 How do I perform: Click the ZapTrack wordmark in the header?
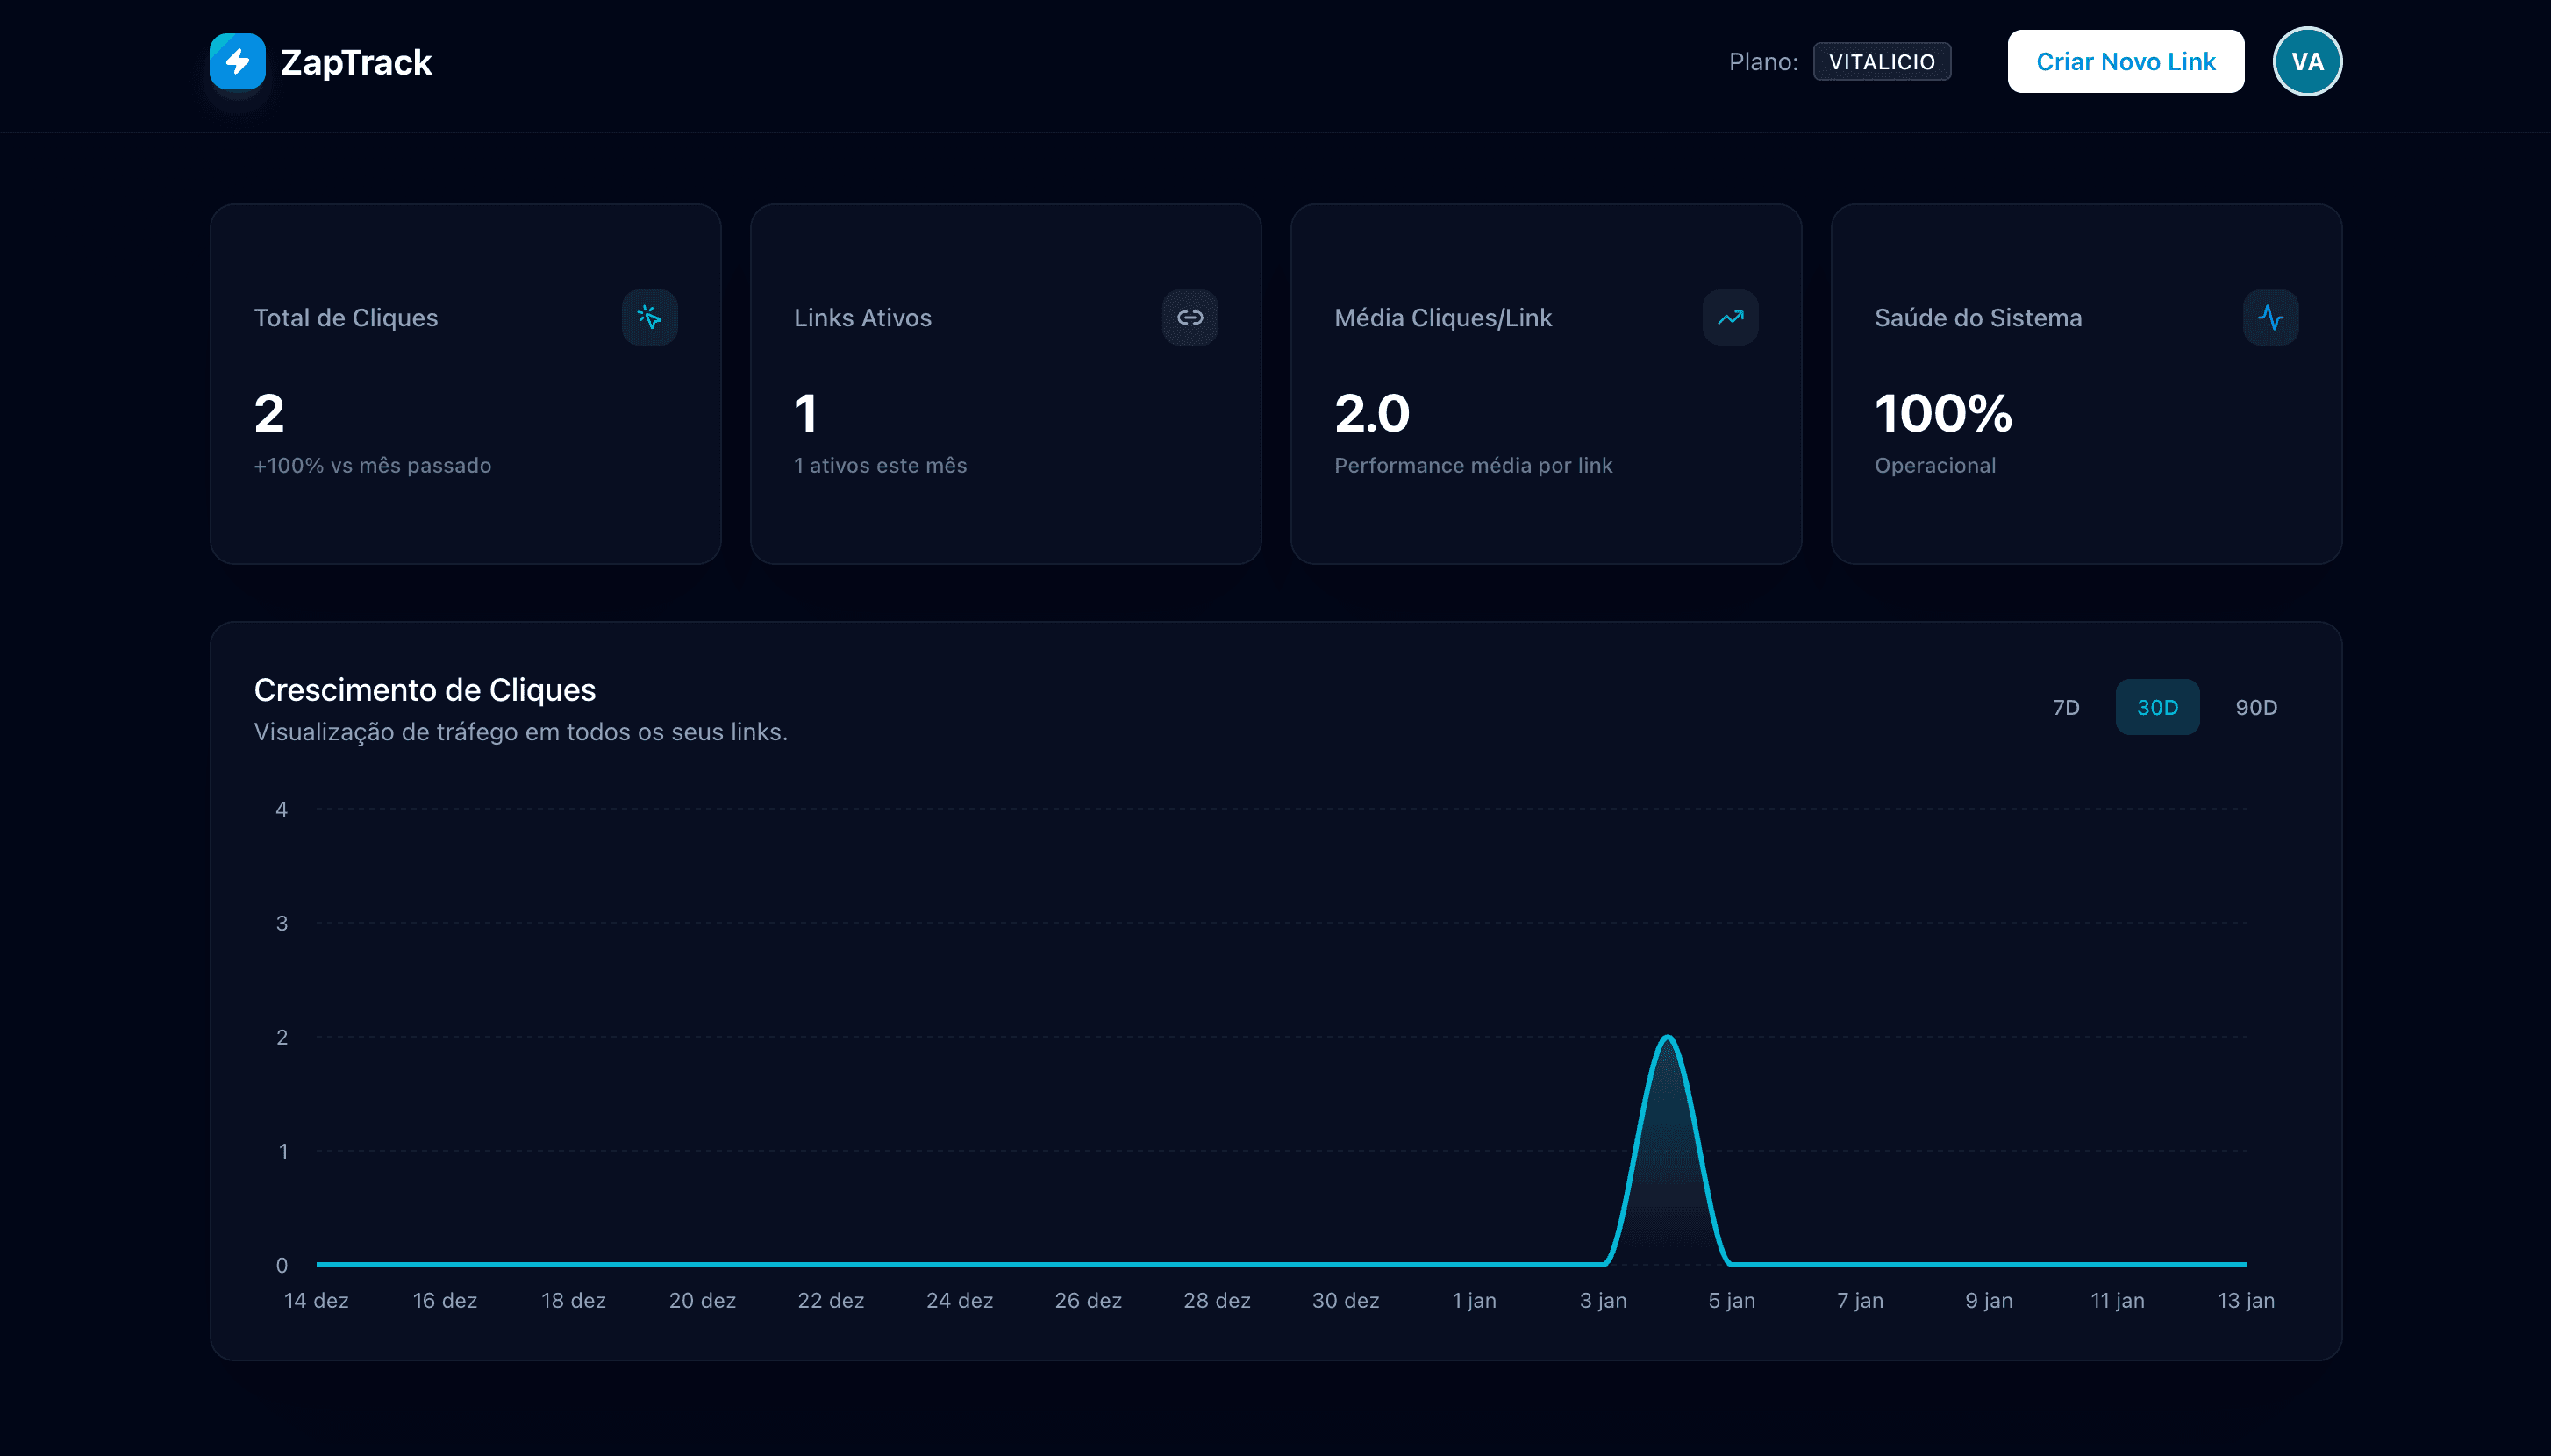pos(356,61)
